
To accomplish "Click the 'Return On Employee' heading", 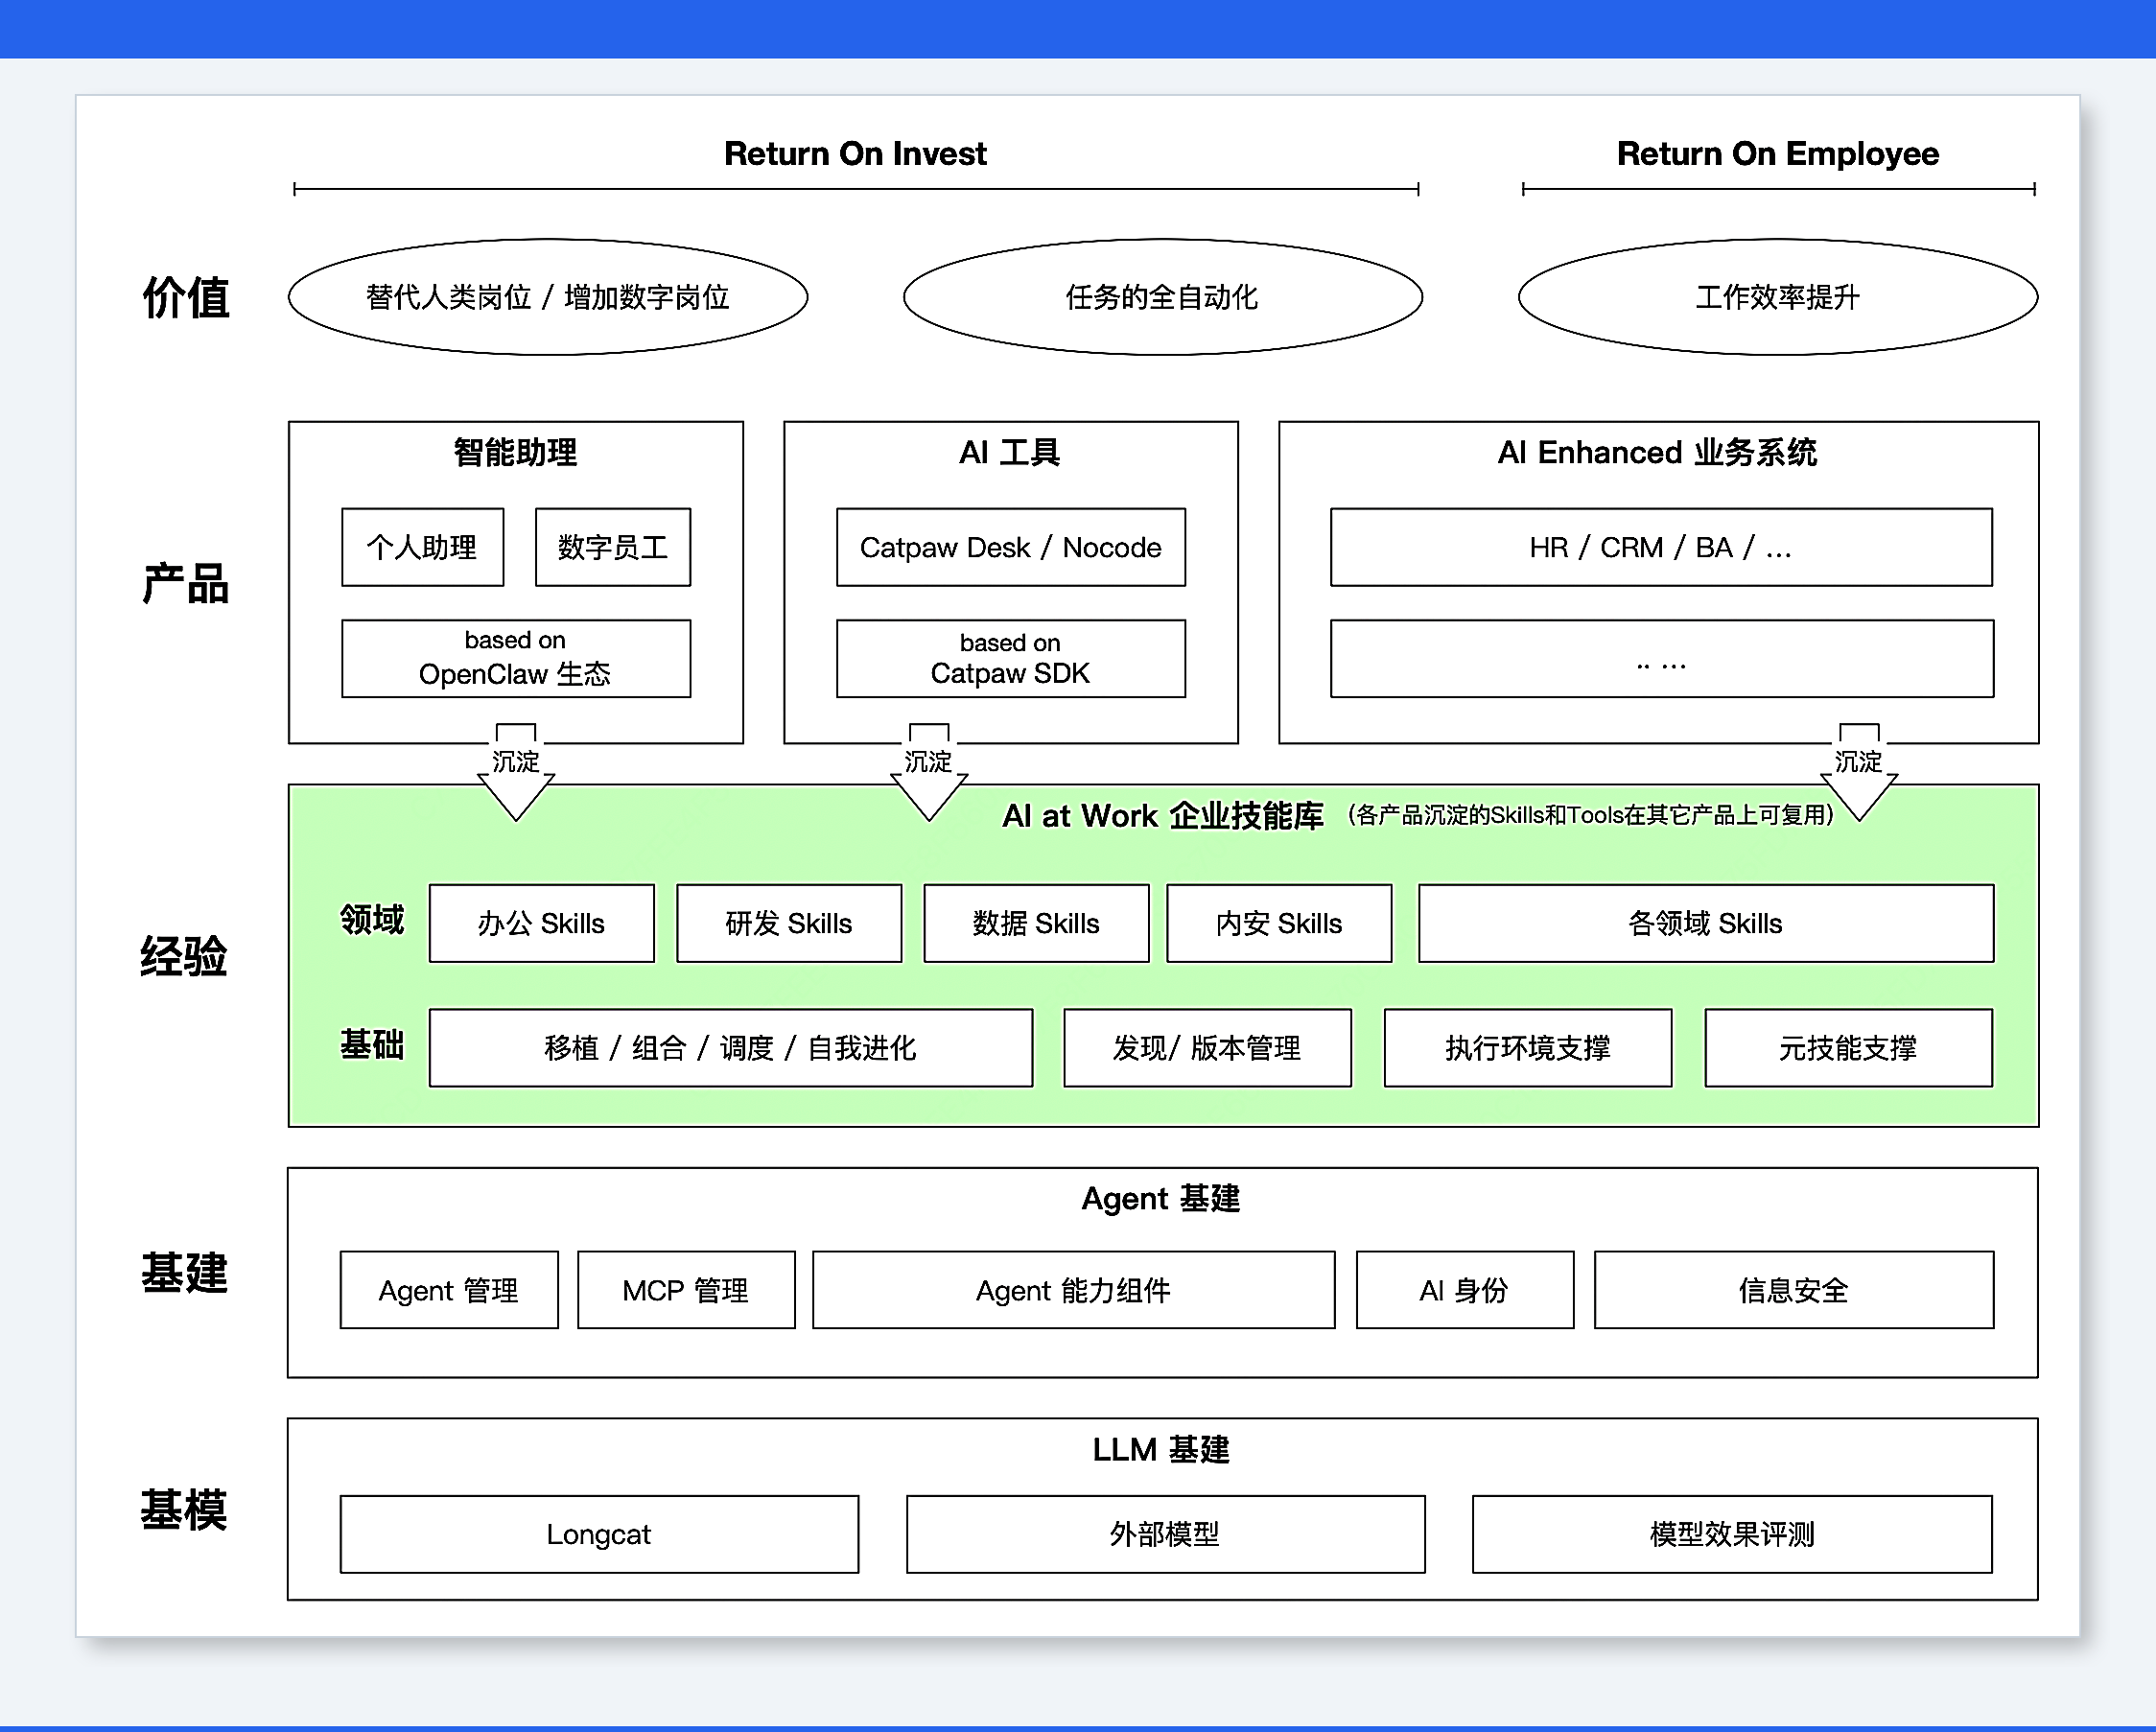I will (1777, 154).
